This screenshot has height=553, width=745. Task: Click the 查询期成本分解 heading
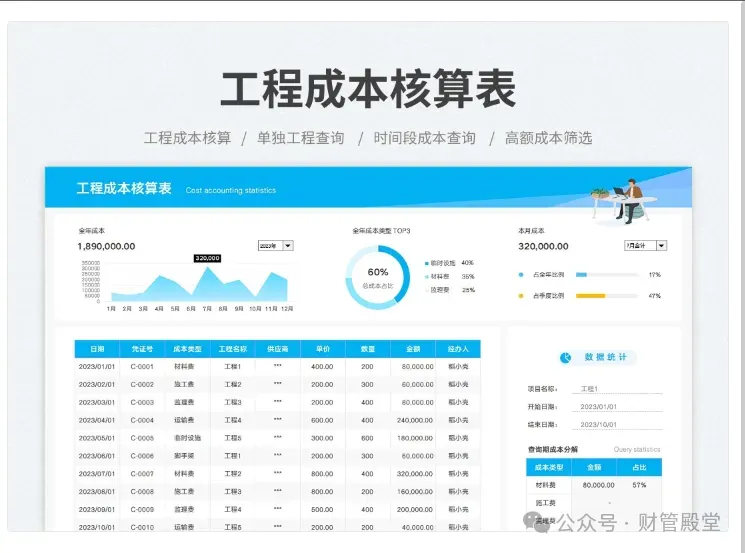553,449
